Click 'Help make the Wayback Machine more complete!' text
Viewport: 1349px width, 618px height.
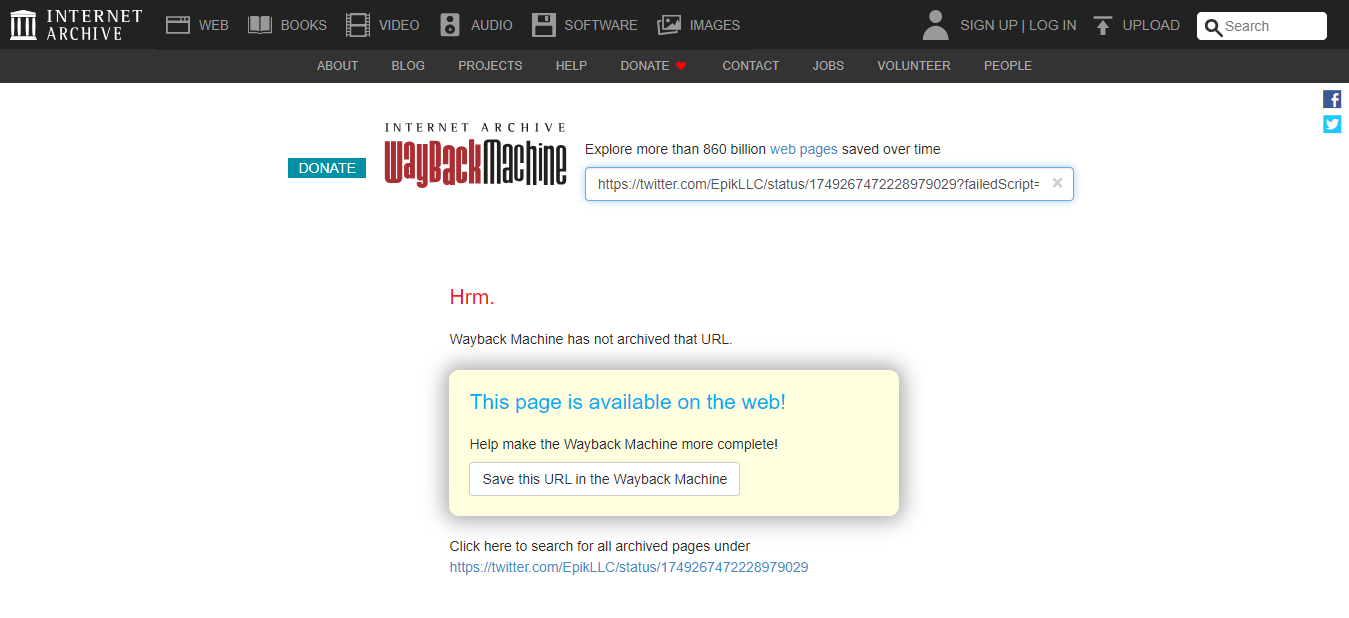tap(624, 444)
